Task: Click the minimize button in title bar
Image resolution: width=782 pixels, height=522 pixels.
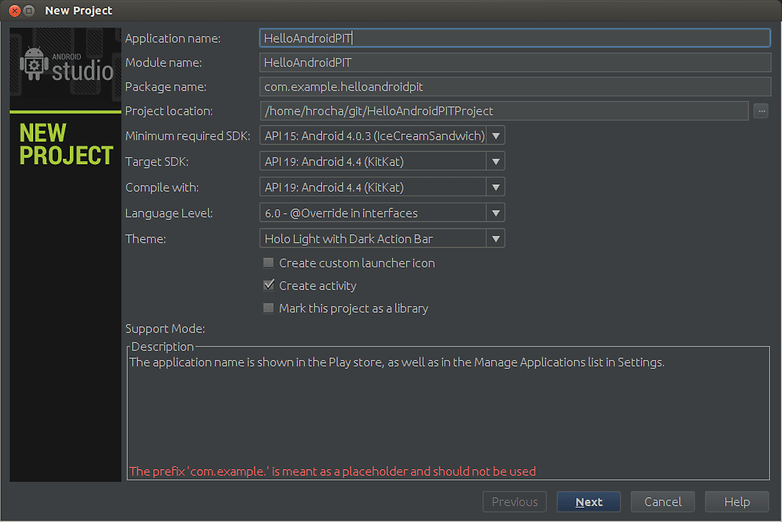Action: point(29,10)
